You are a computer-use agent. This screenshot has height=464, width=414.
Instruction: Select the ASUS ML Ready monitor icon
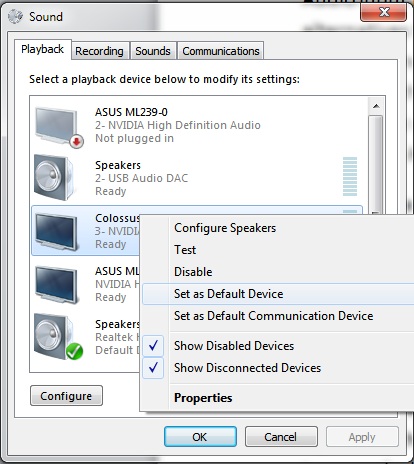coord(57,285)
